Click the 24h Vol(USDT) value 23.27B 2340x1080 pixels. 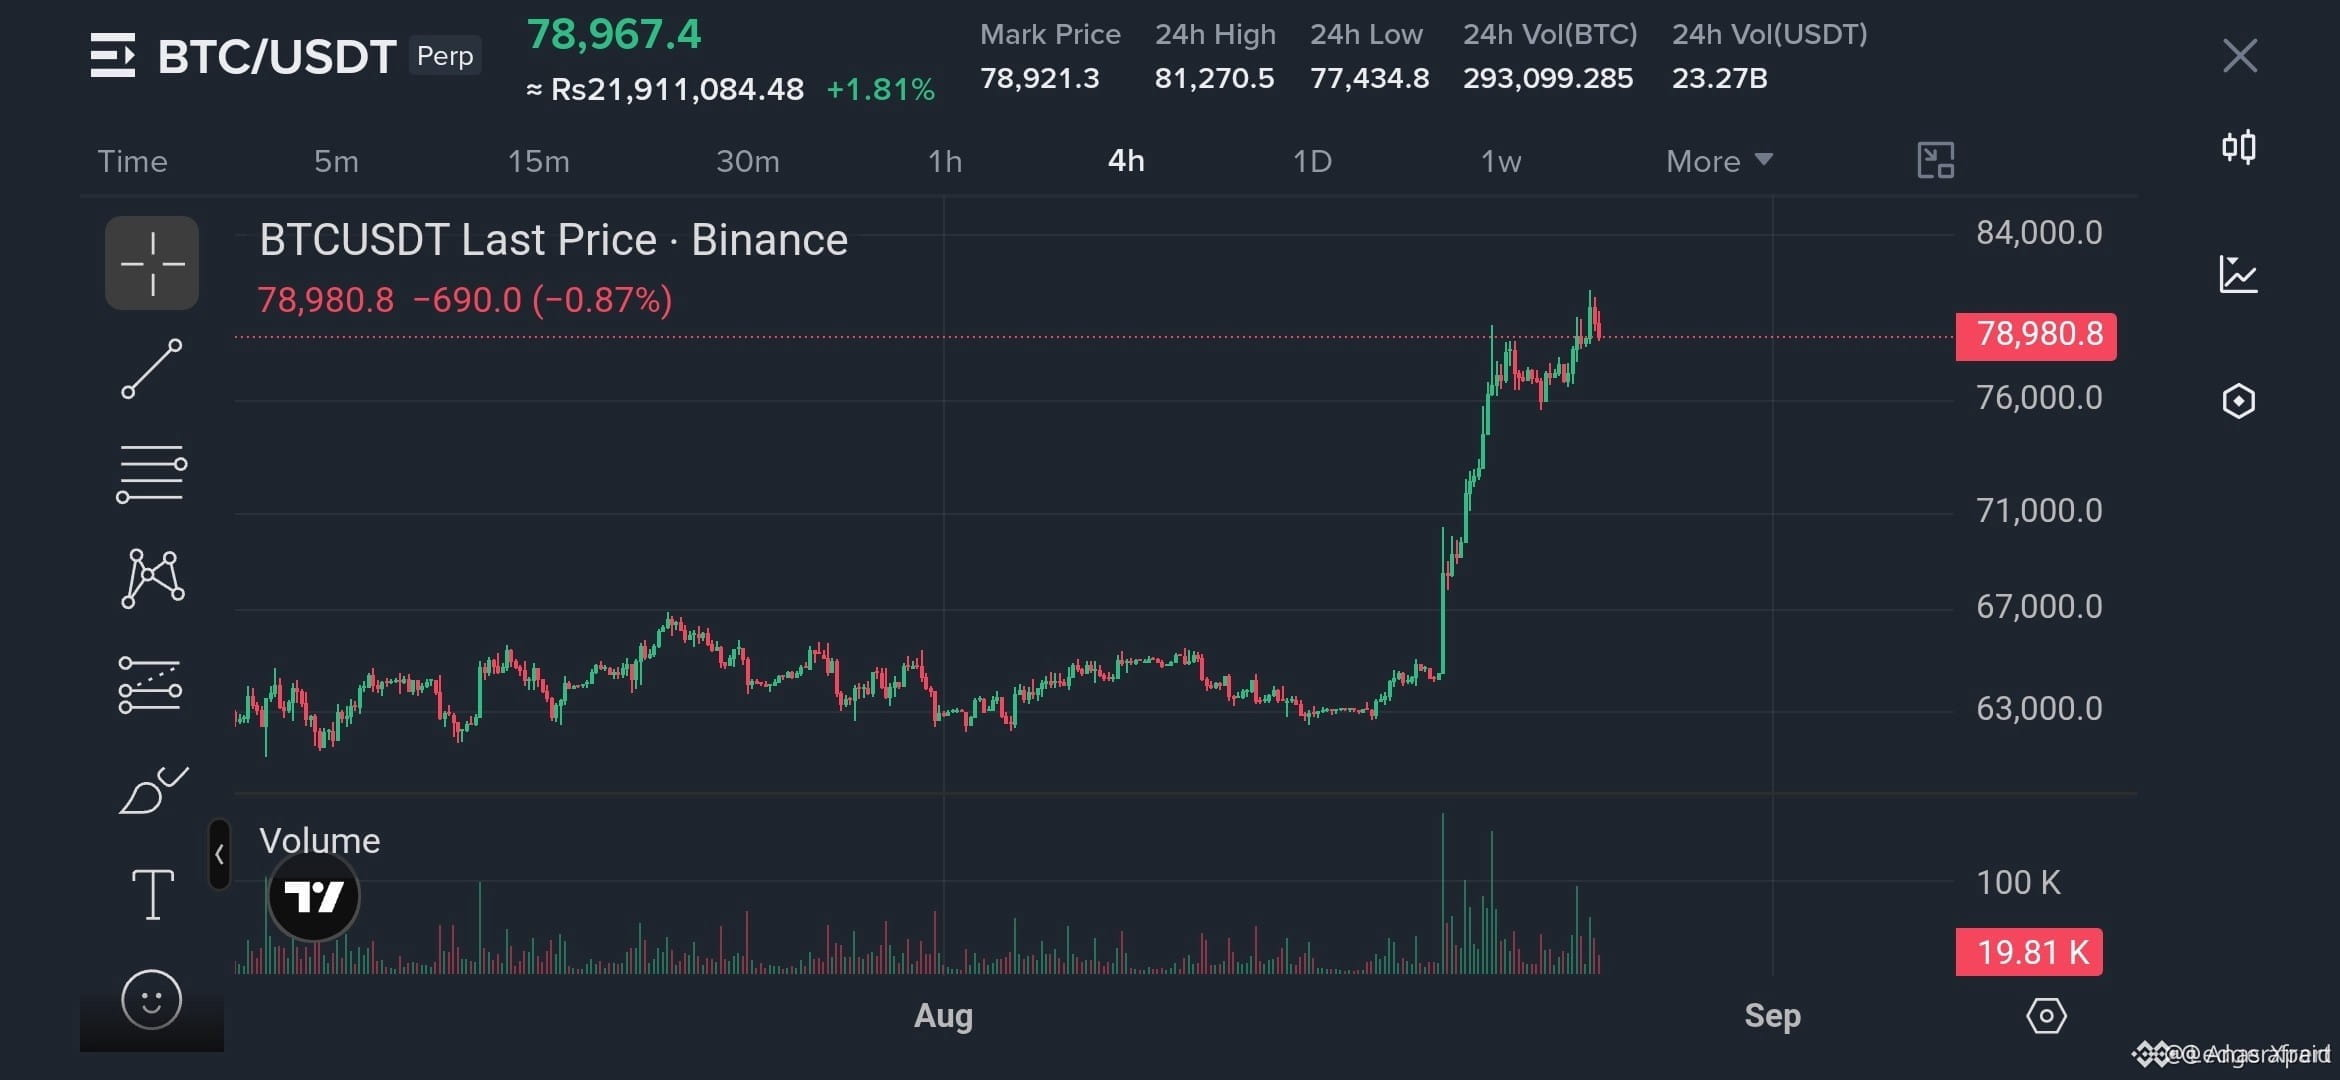(x=1720, y=78)
